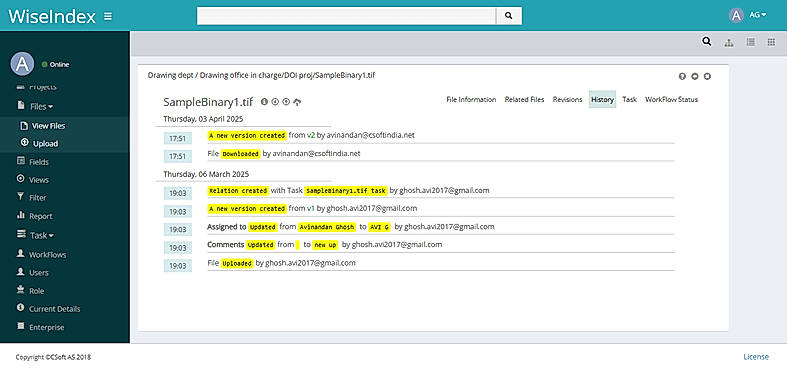The image size is (787, 368).
Task: Click the 19:03 time badge on Uploaded row
Action: 178,265
